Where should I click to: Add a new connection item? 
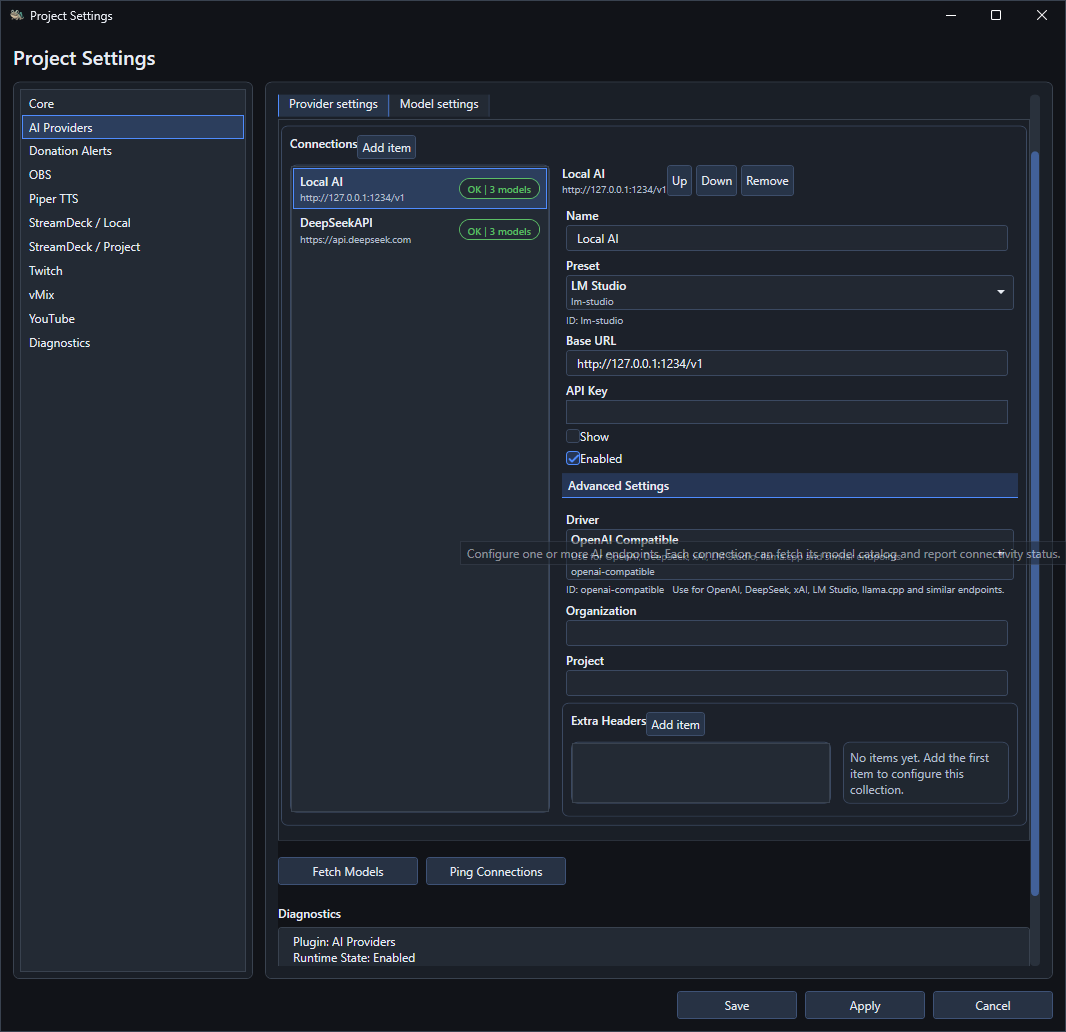386,148
